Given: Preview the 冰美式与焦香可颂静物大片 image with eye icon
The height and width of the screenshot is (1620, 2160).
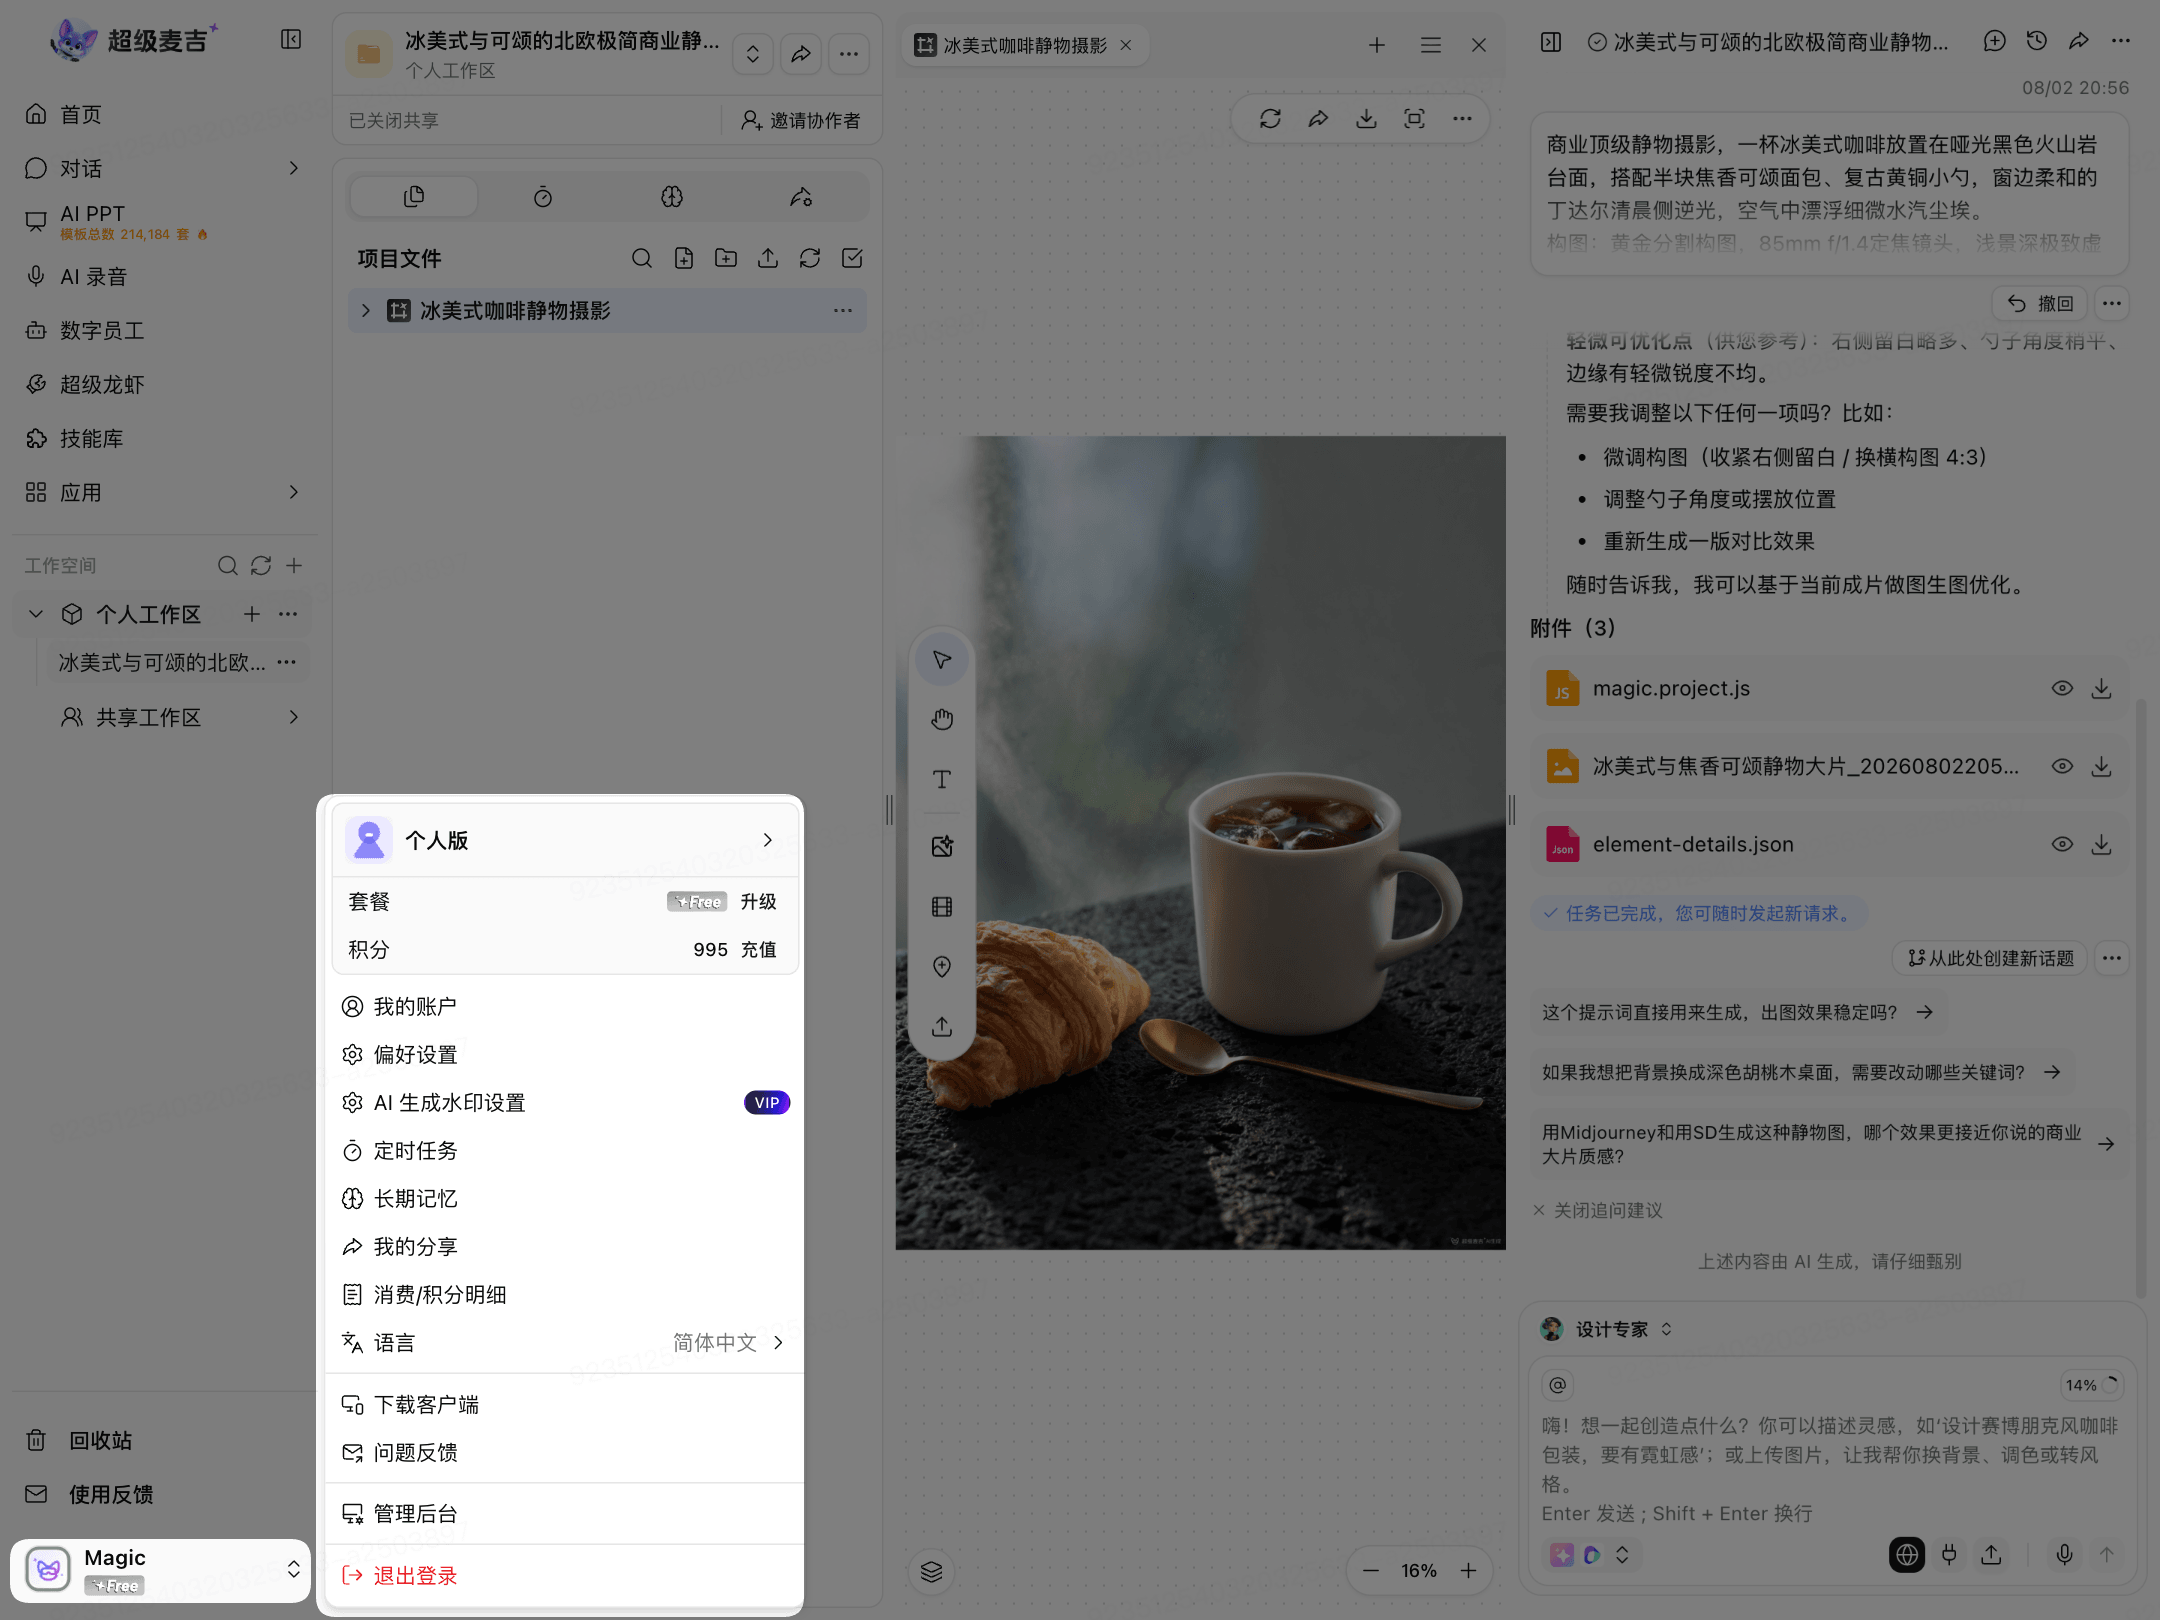Looking at the screenshot, I should pos(2062,767).
